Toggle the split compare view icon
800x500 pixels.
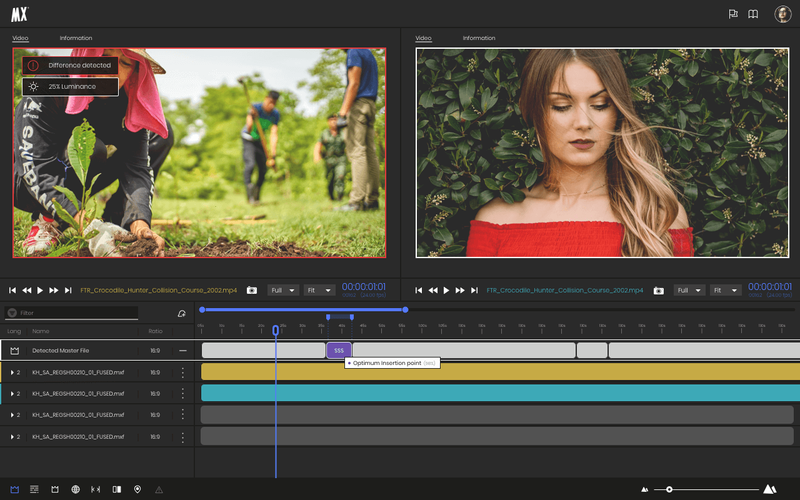117,489
